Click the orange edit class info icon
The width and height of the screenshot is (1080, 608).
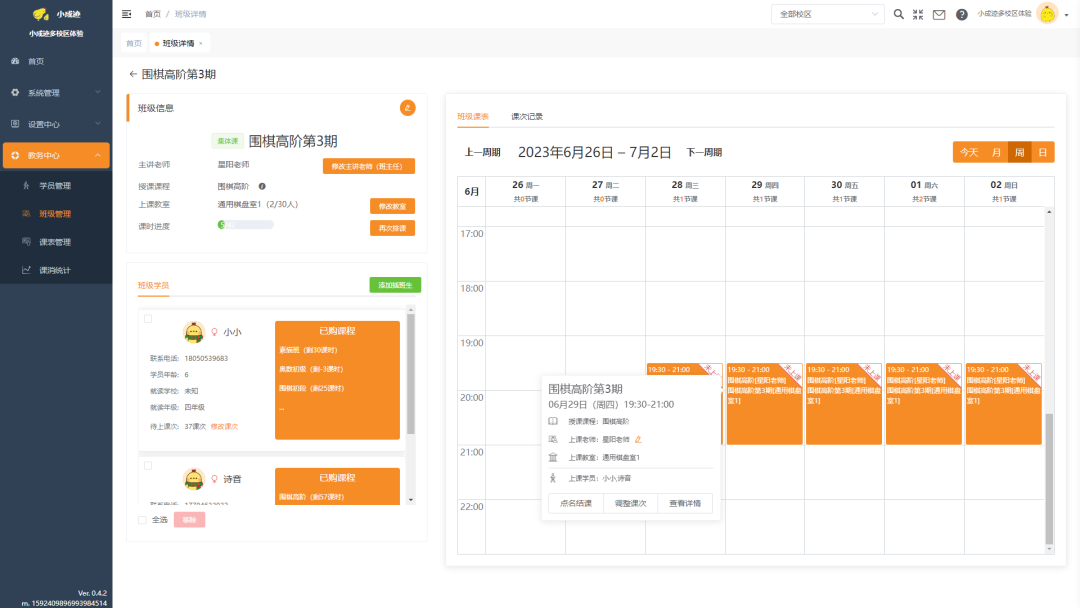pos(408,108)
